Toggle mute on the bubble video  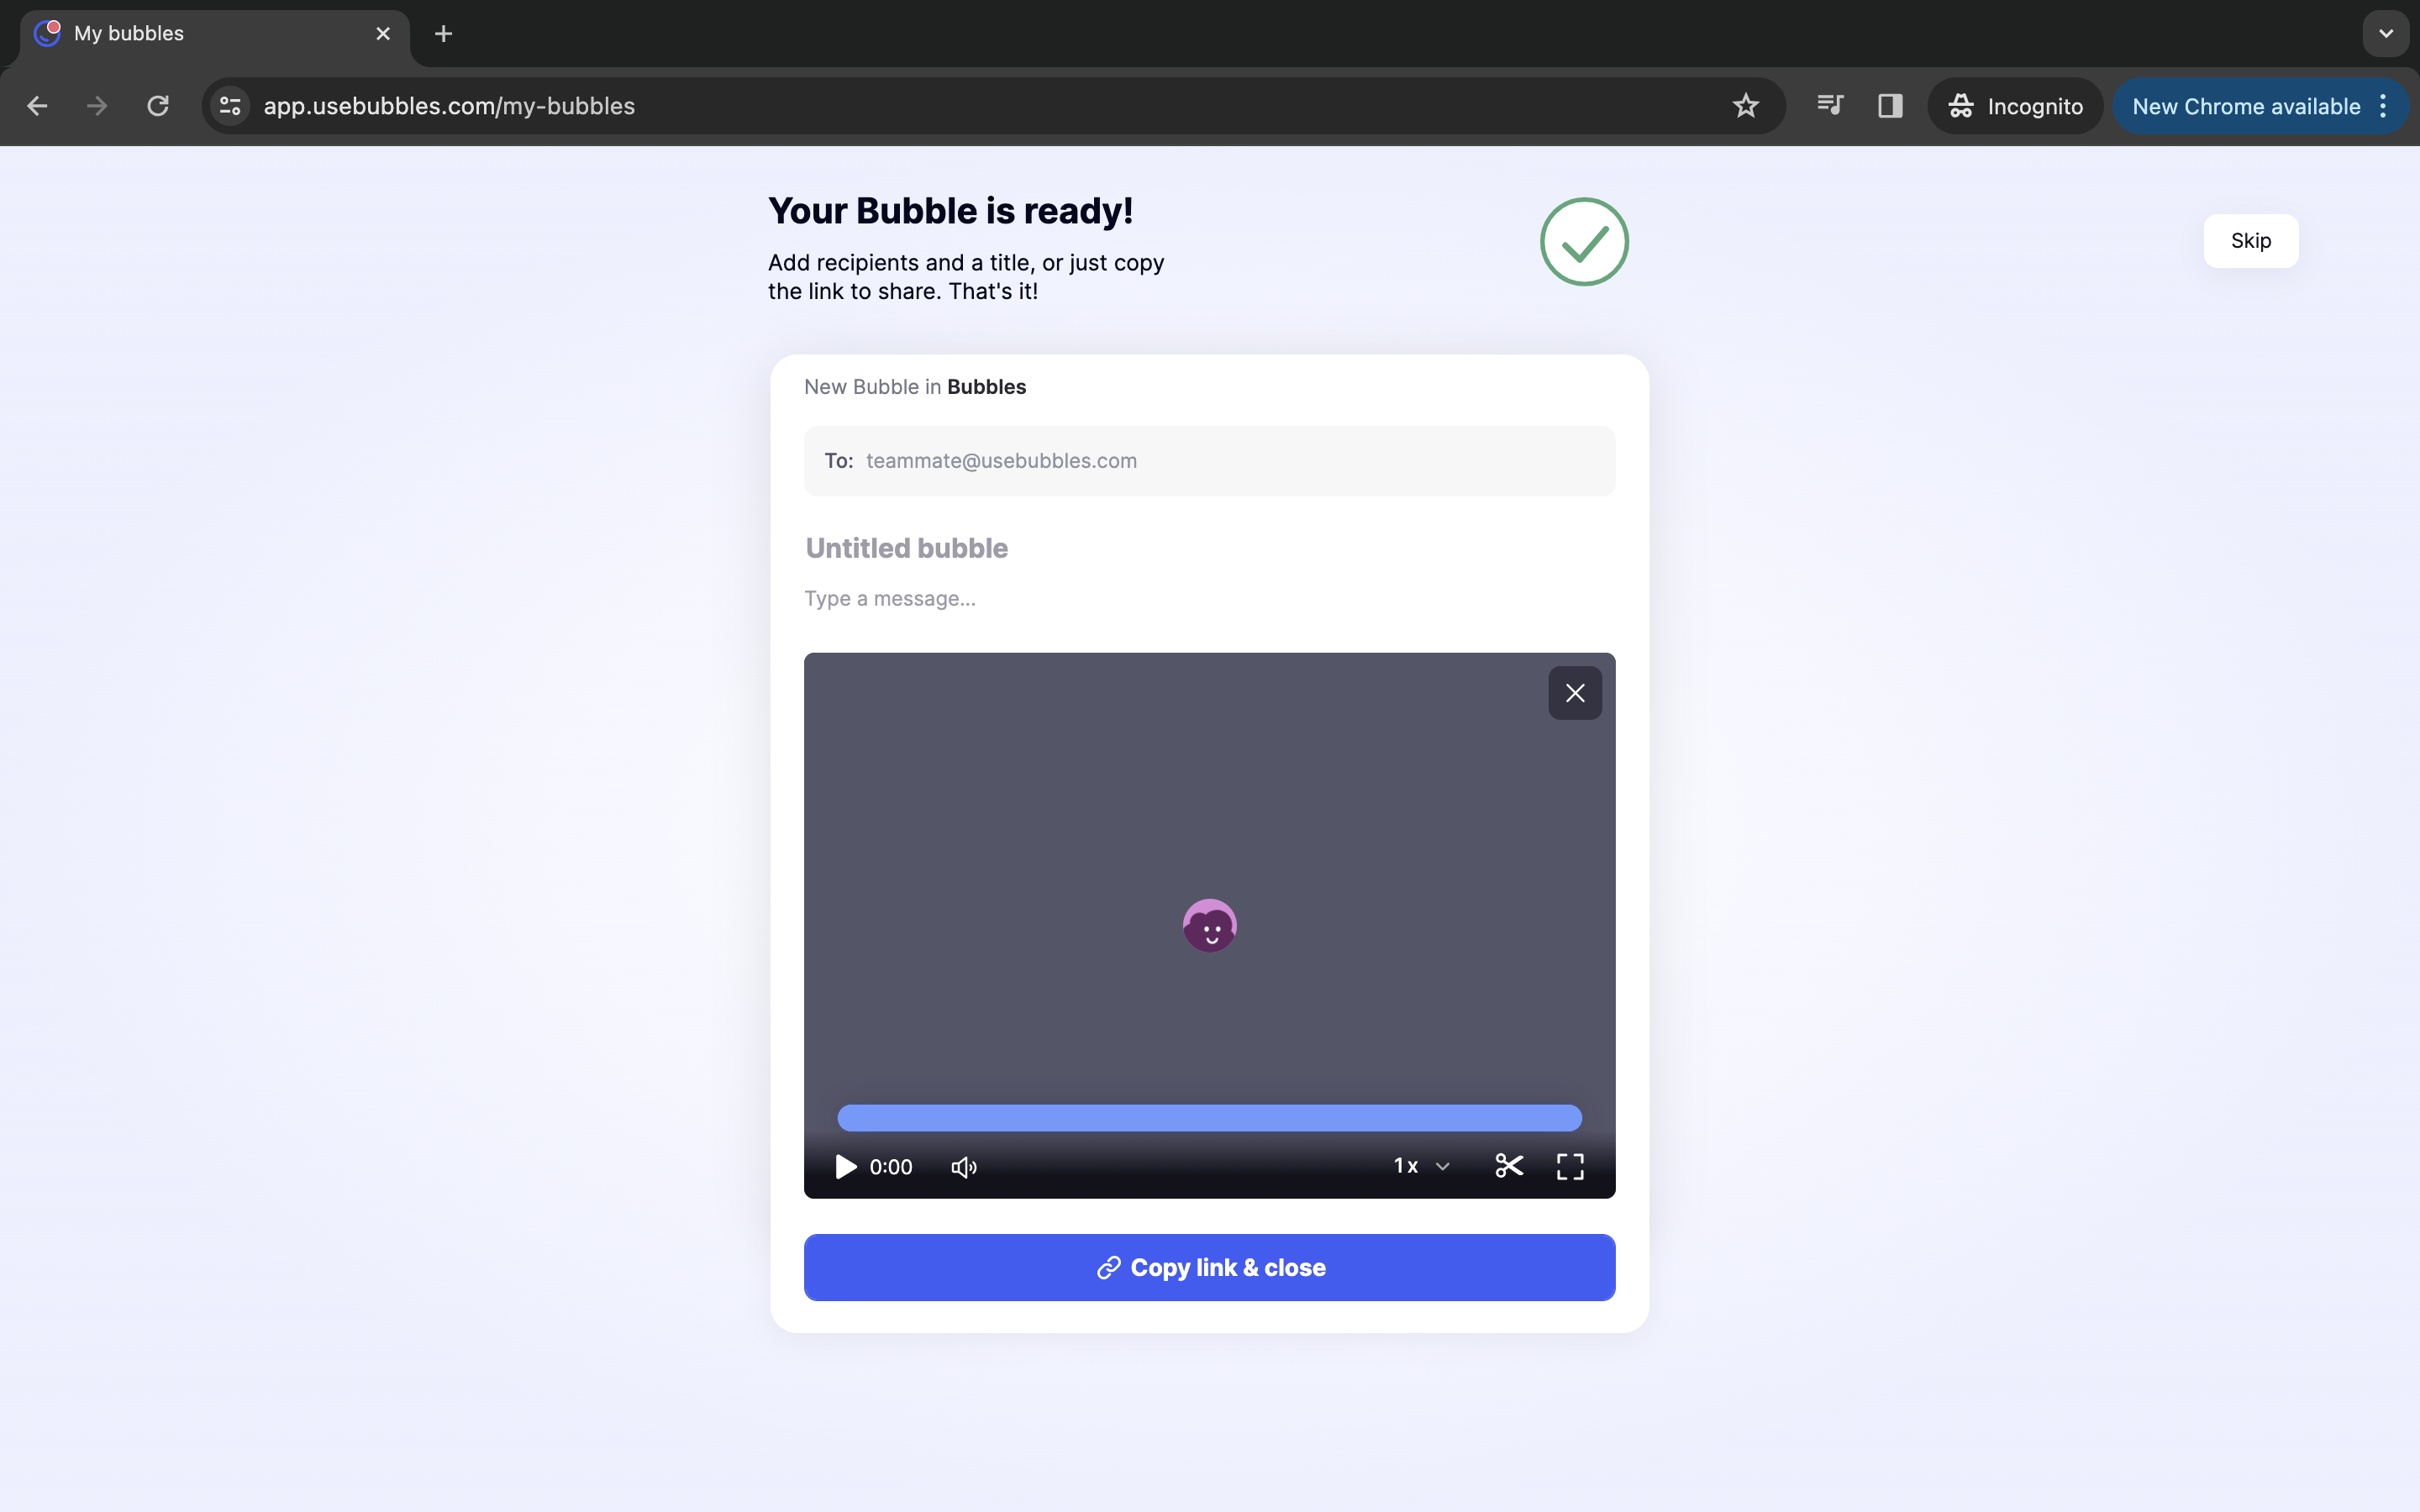[964, 1165]
